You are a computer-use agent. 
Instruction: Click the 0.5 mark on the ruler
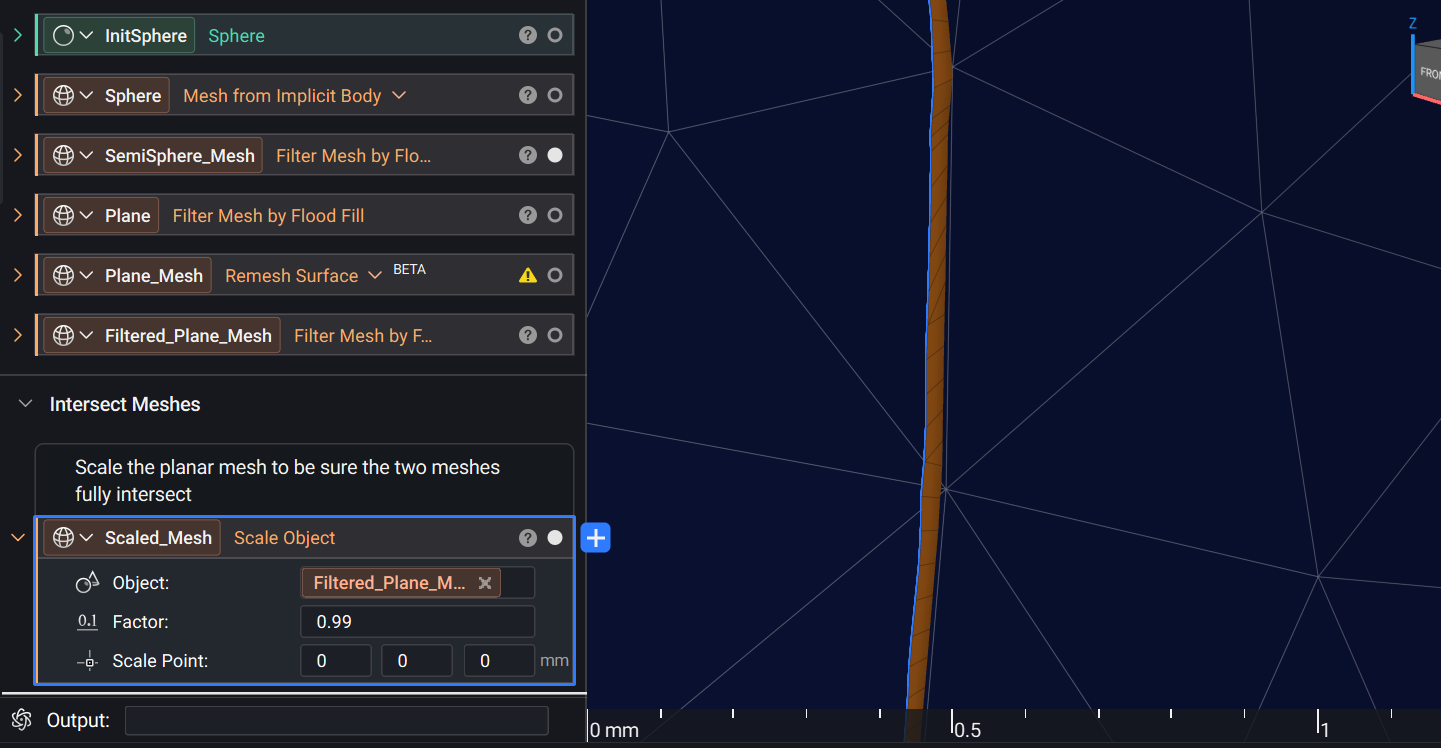tap(967, 730)
